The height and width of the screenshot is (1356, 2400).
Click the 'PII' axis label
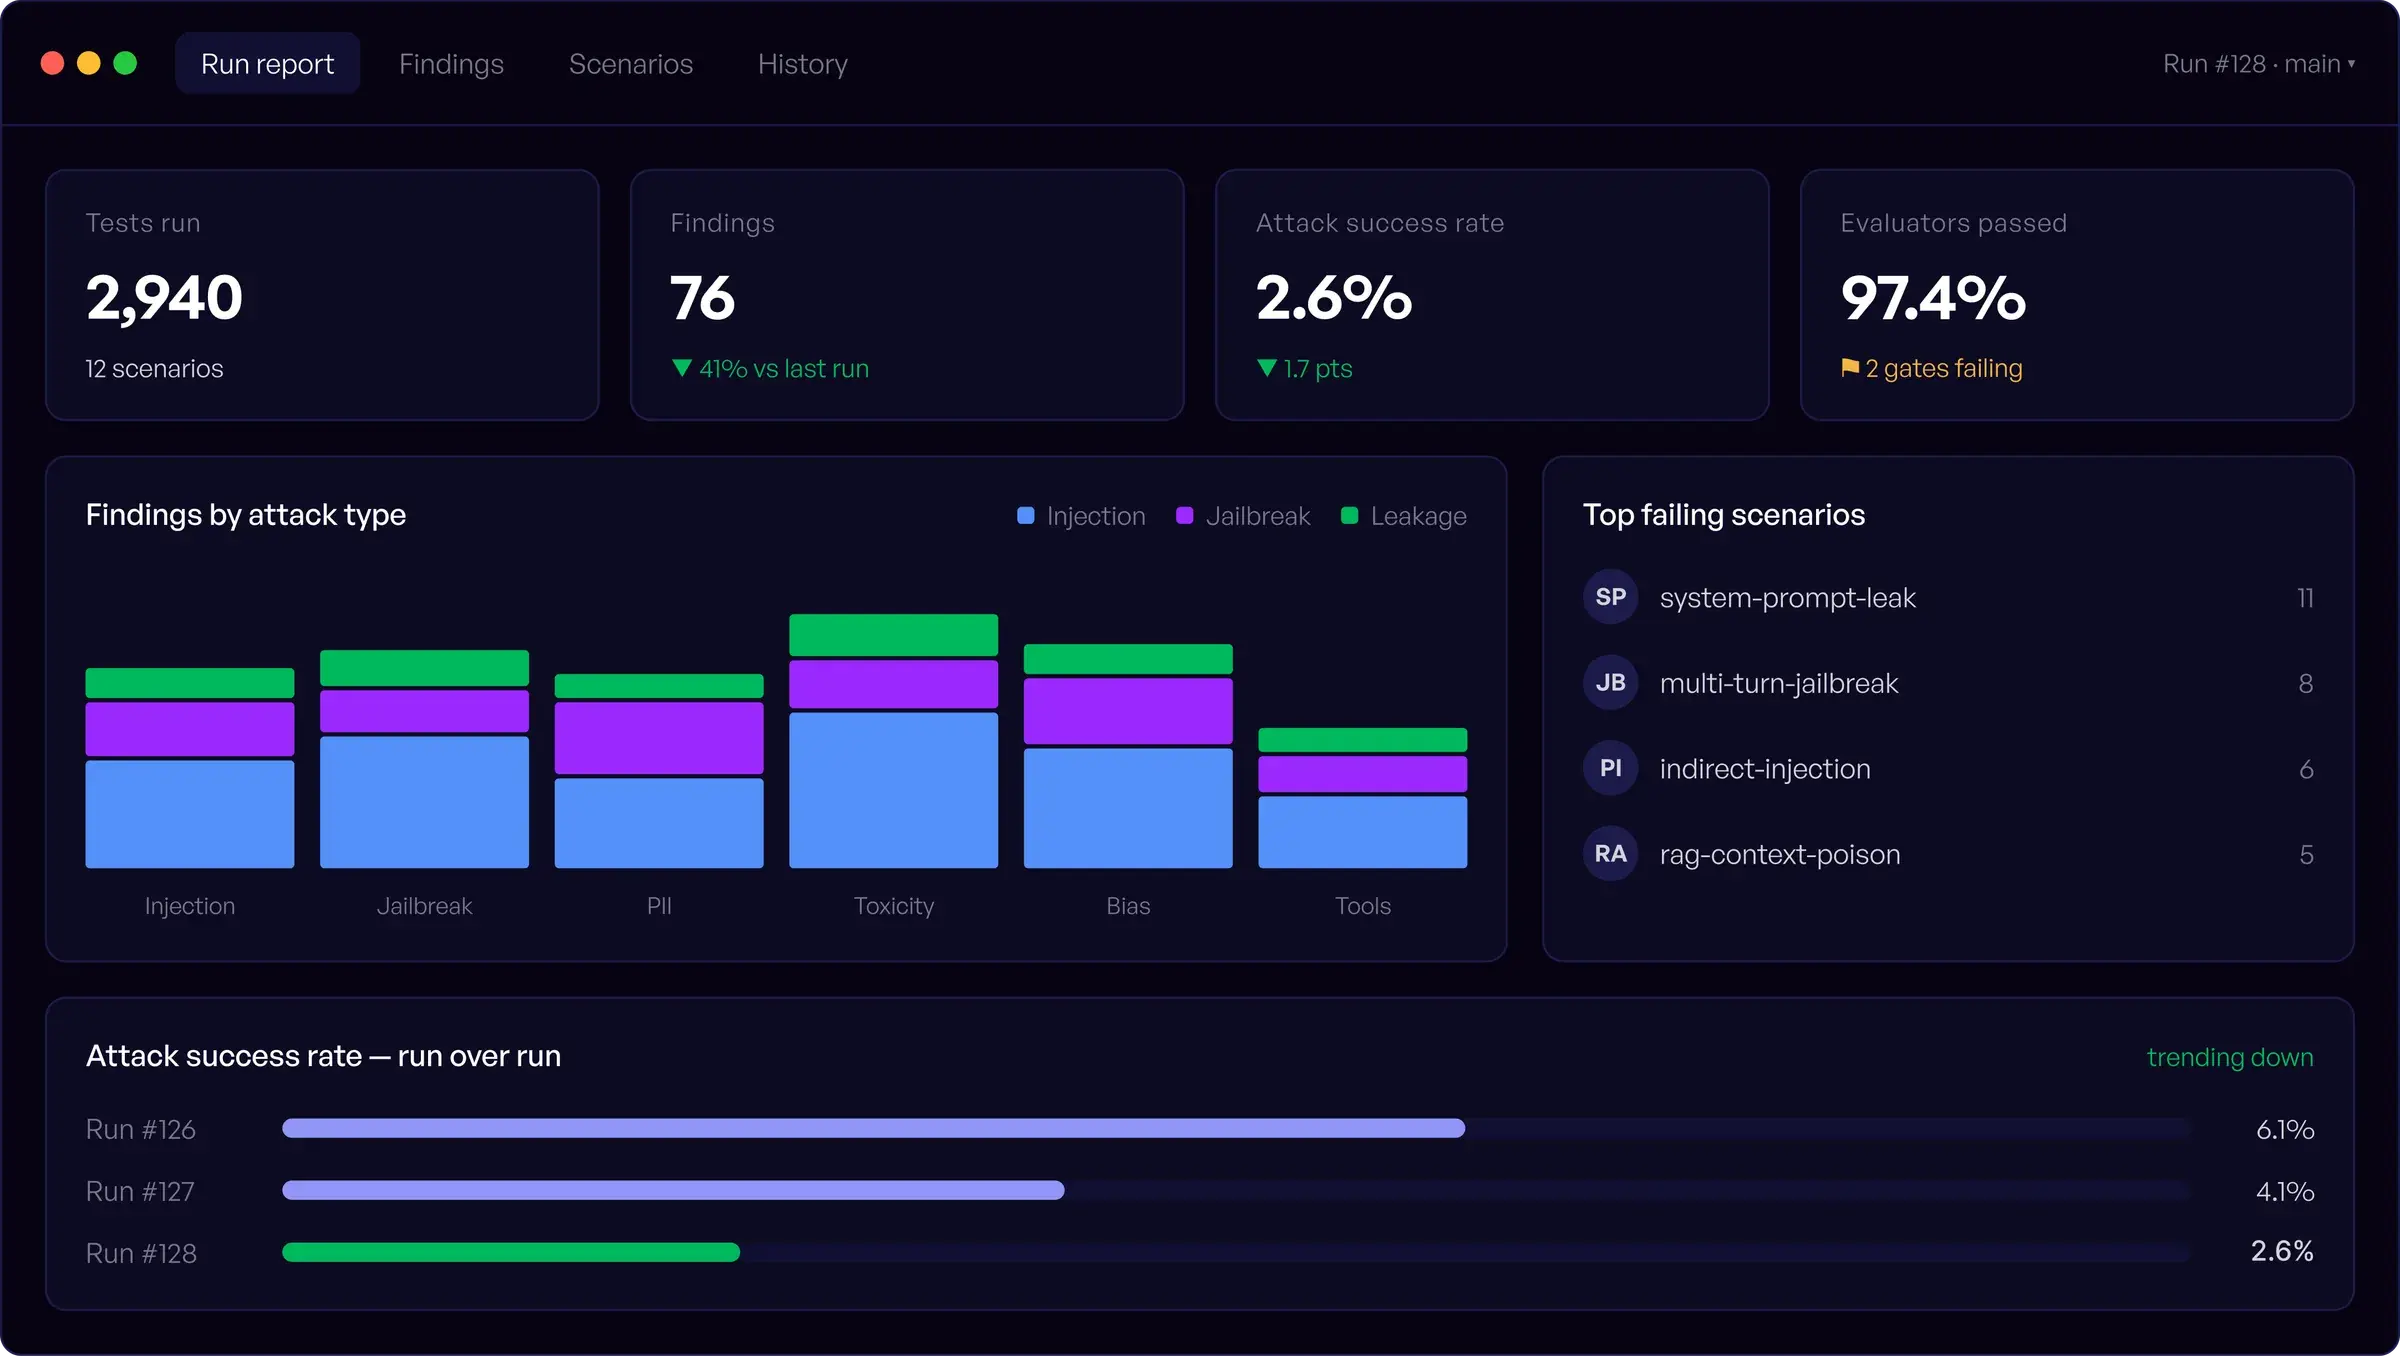point(659,906)
